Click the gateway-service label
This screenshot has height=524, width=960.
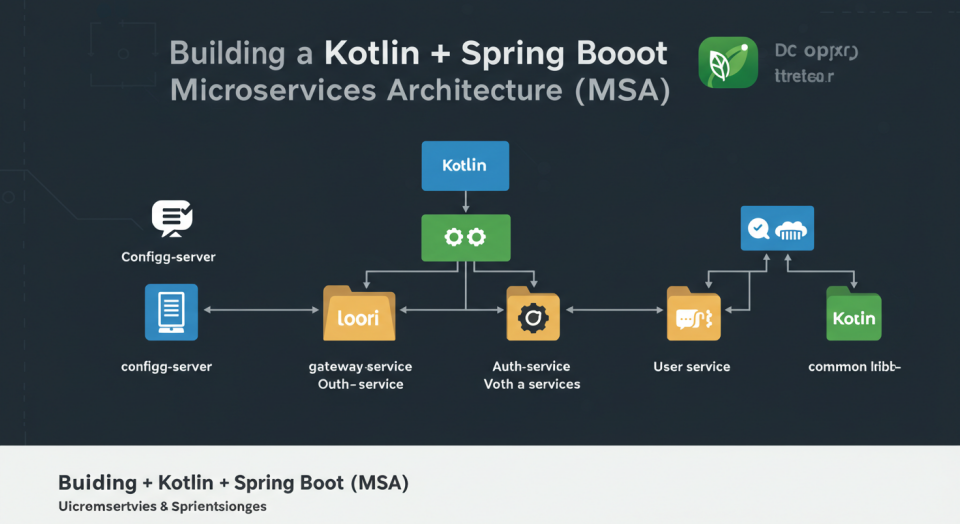pos(361,367)
